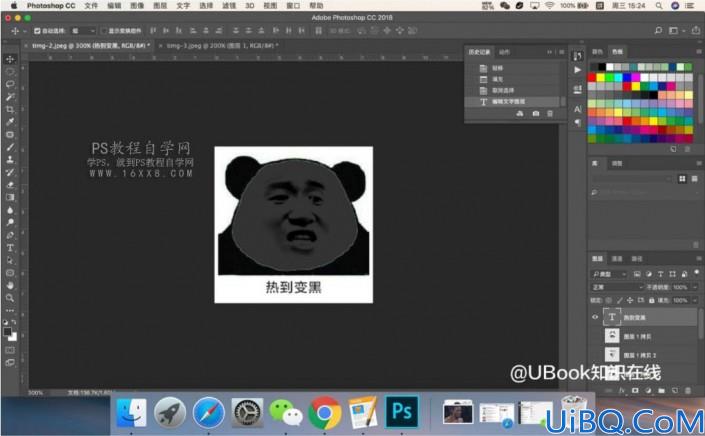Select the Lasso tool

(x=10, y=85)
